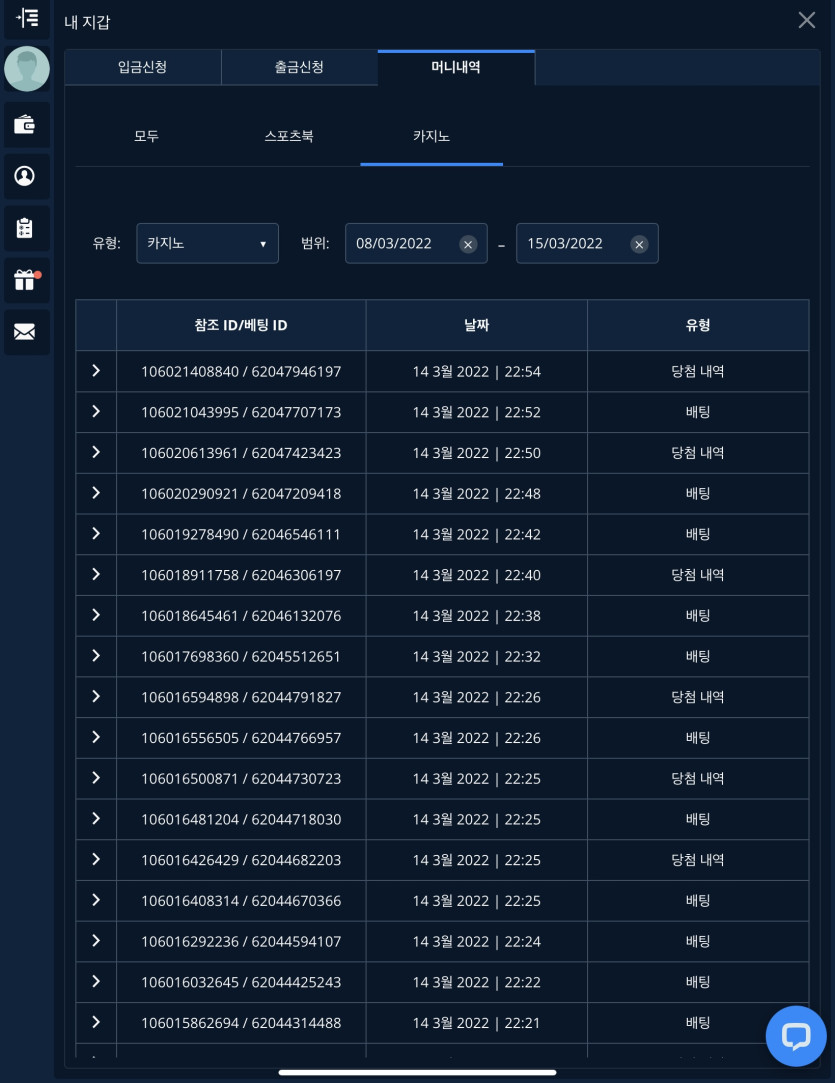
Task: Open the user account circle icon
Action: point(25,176)
